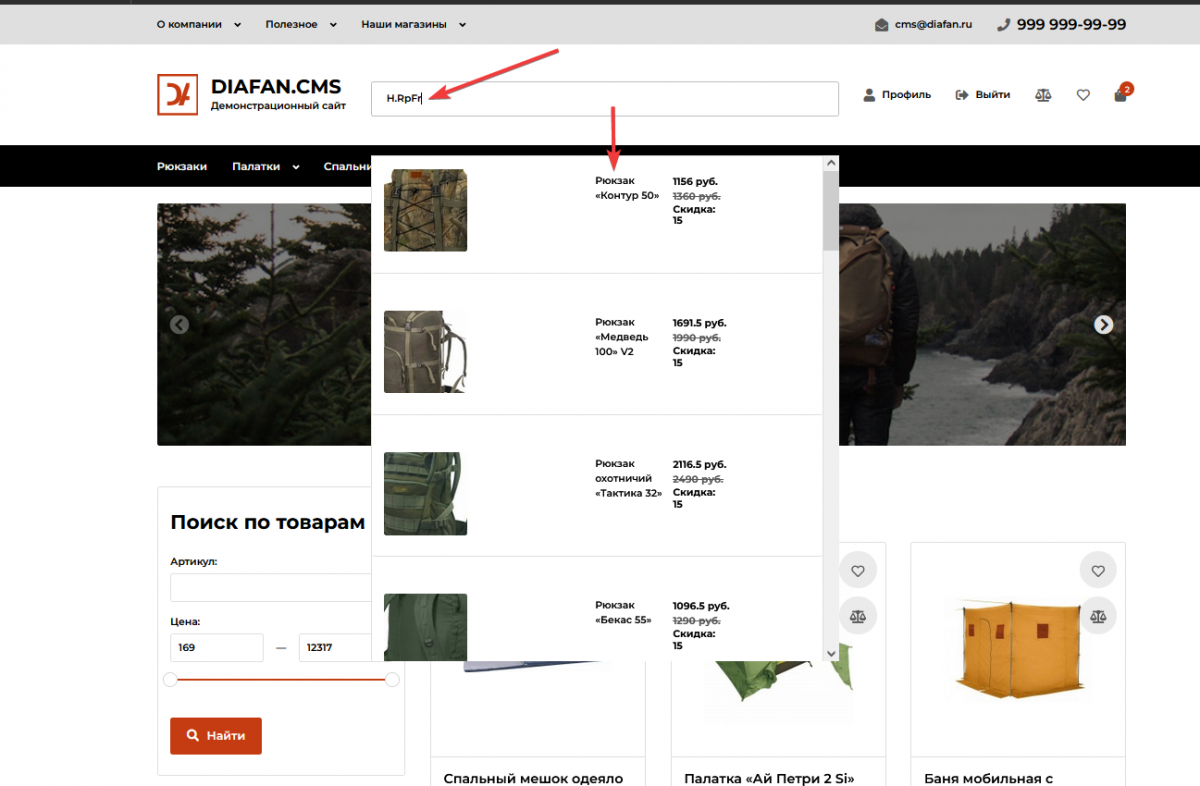1200x786 pixels.
Task: Open the Профиль link
Action: tap(897, 95)
